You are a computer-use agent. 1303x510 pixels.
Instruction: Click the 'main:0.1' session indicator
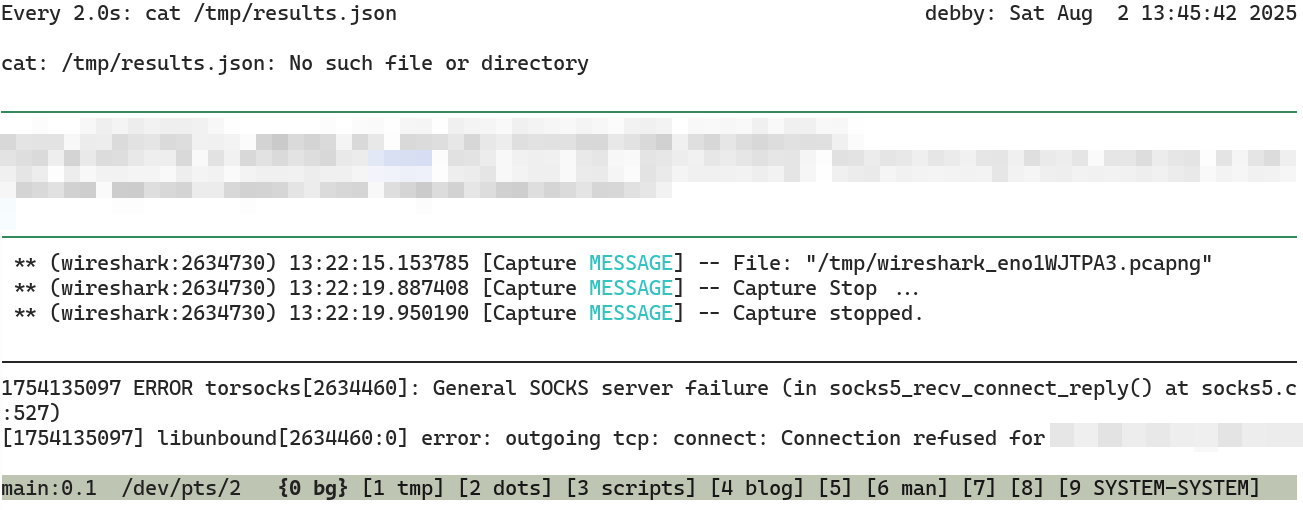pyautogui.click(x=49, y=488)
